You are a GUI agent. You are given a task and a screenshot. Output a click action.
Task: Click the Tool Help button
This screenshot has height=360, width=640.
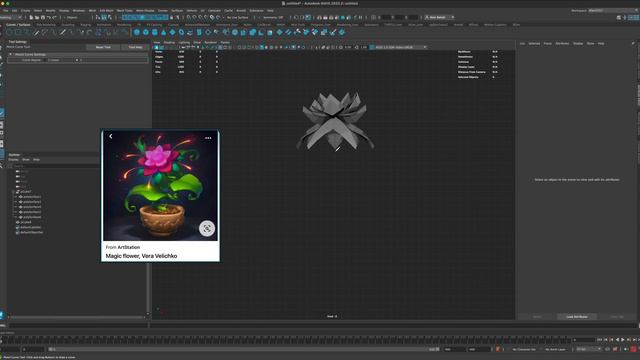click(x=136, y=47)
